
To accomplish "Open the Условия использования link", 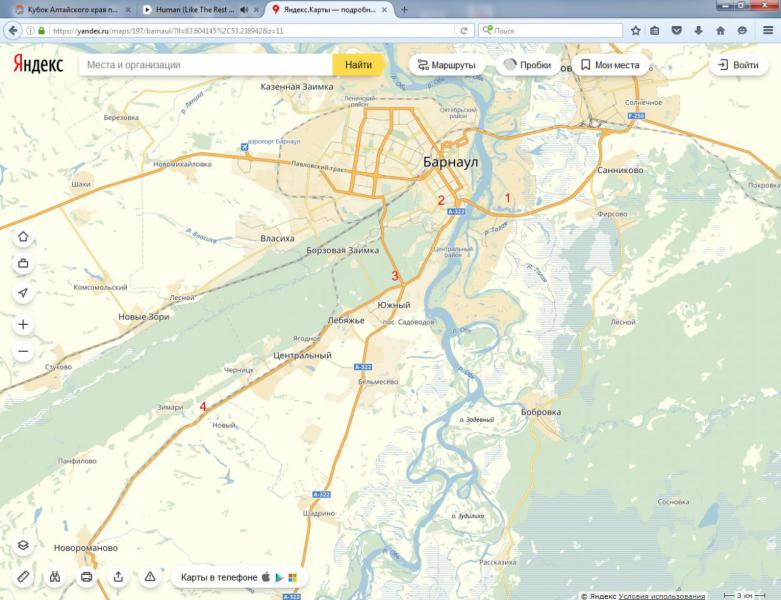I will pyautogui.click(x=661, y=595).
